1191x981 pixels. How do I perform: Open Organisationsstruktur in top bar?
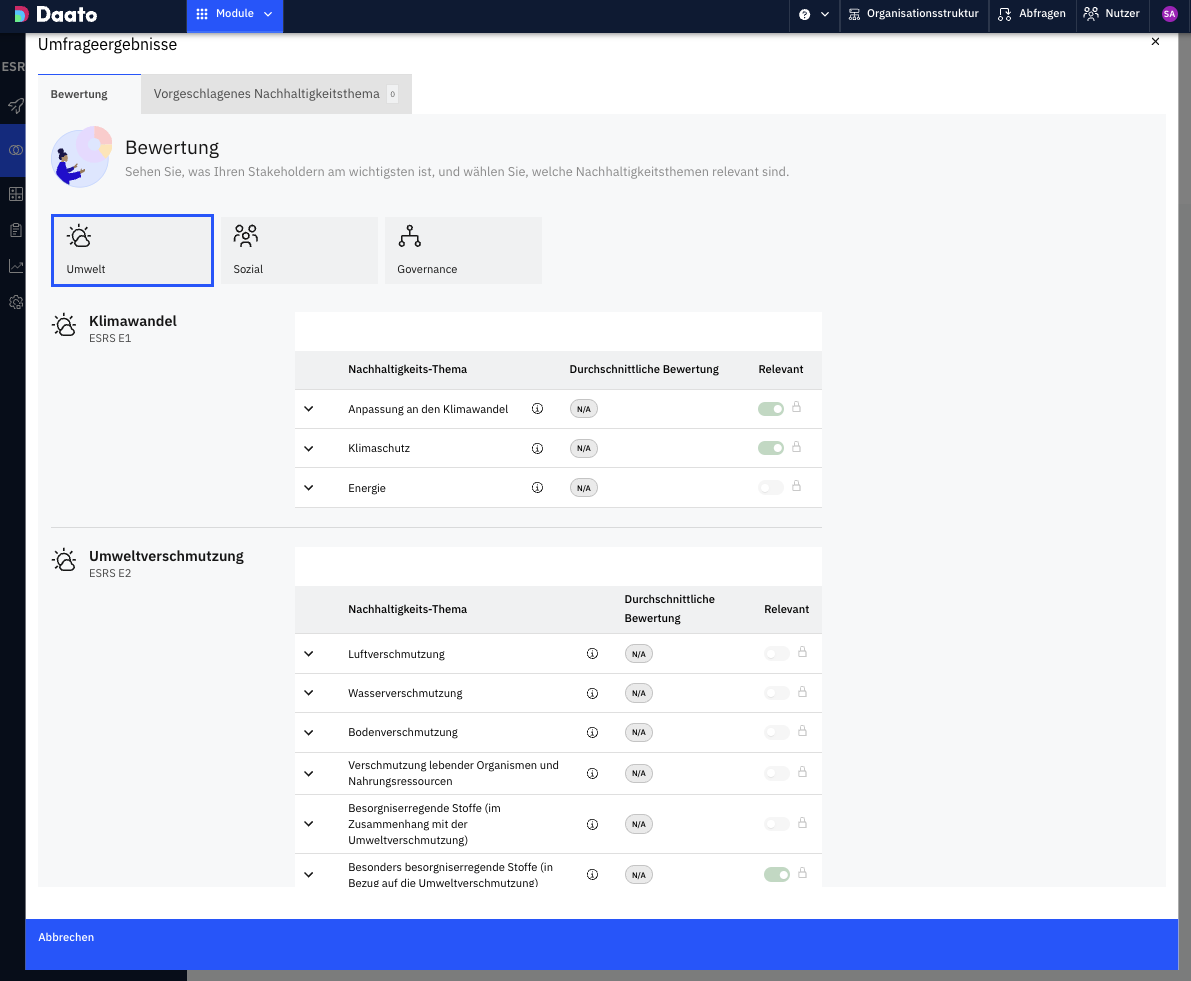913,14
